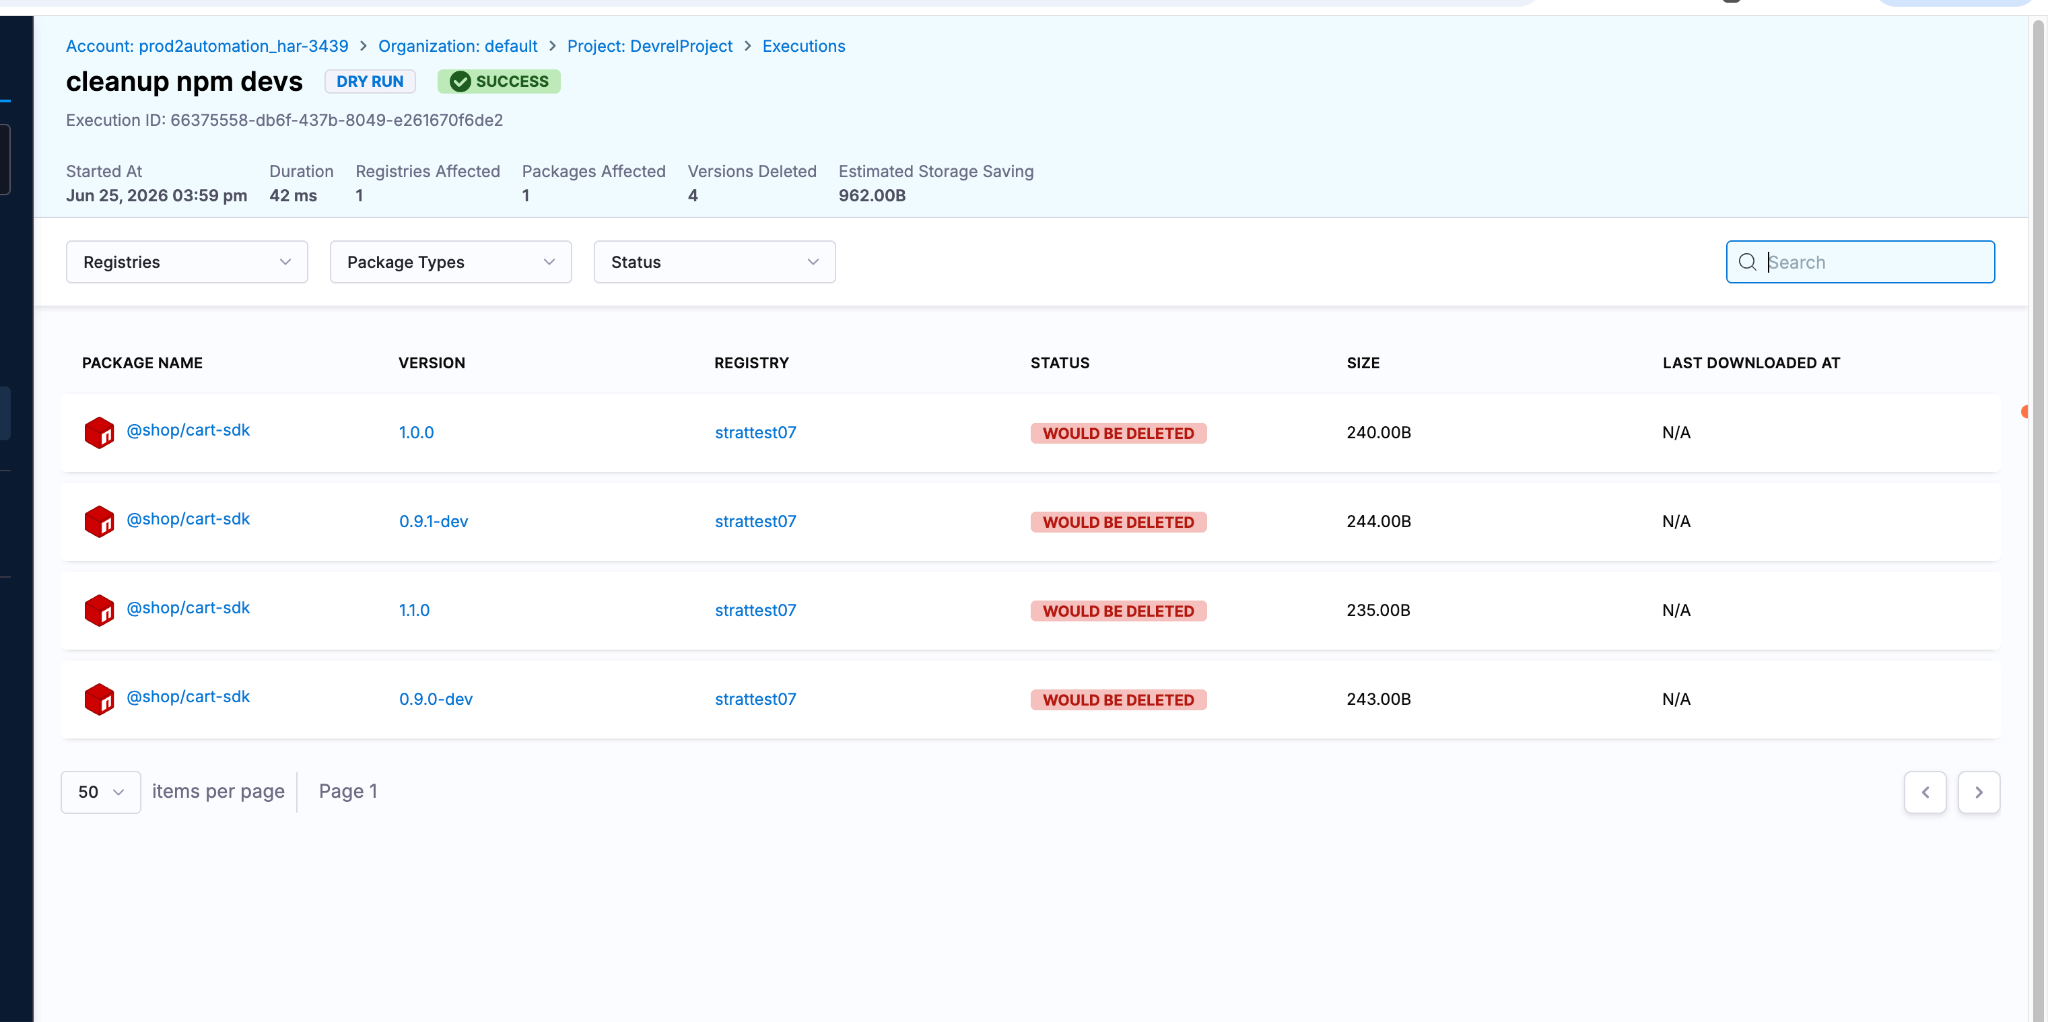Click the 240.00B size value
2048x1022 pixels.
coord(1379,433)
